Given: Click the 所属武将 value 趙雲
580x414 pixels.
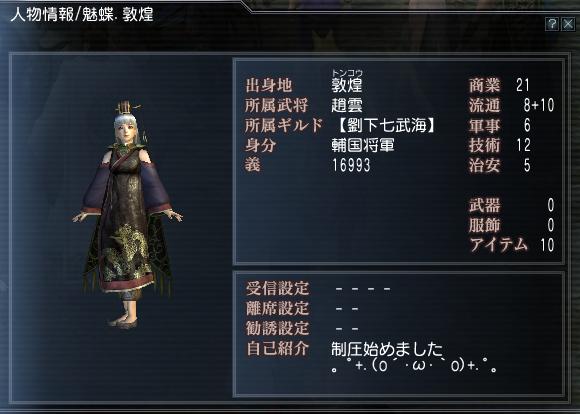Looking at the screenshot, I should [x=347, y=105].
